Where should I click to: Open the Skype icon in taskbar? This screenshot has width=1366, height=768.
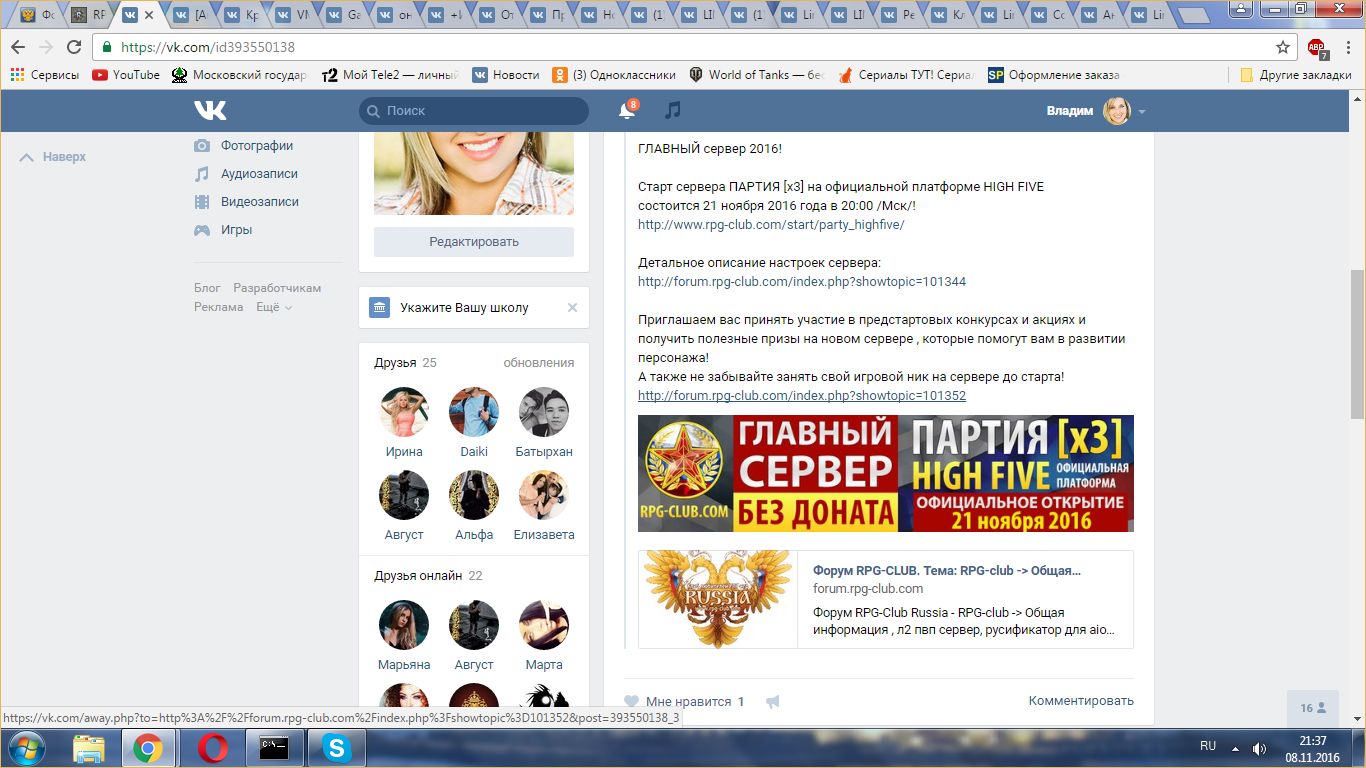(x=337, y=747)
